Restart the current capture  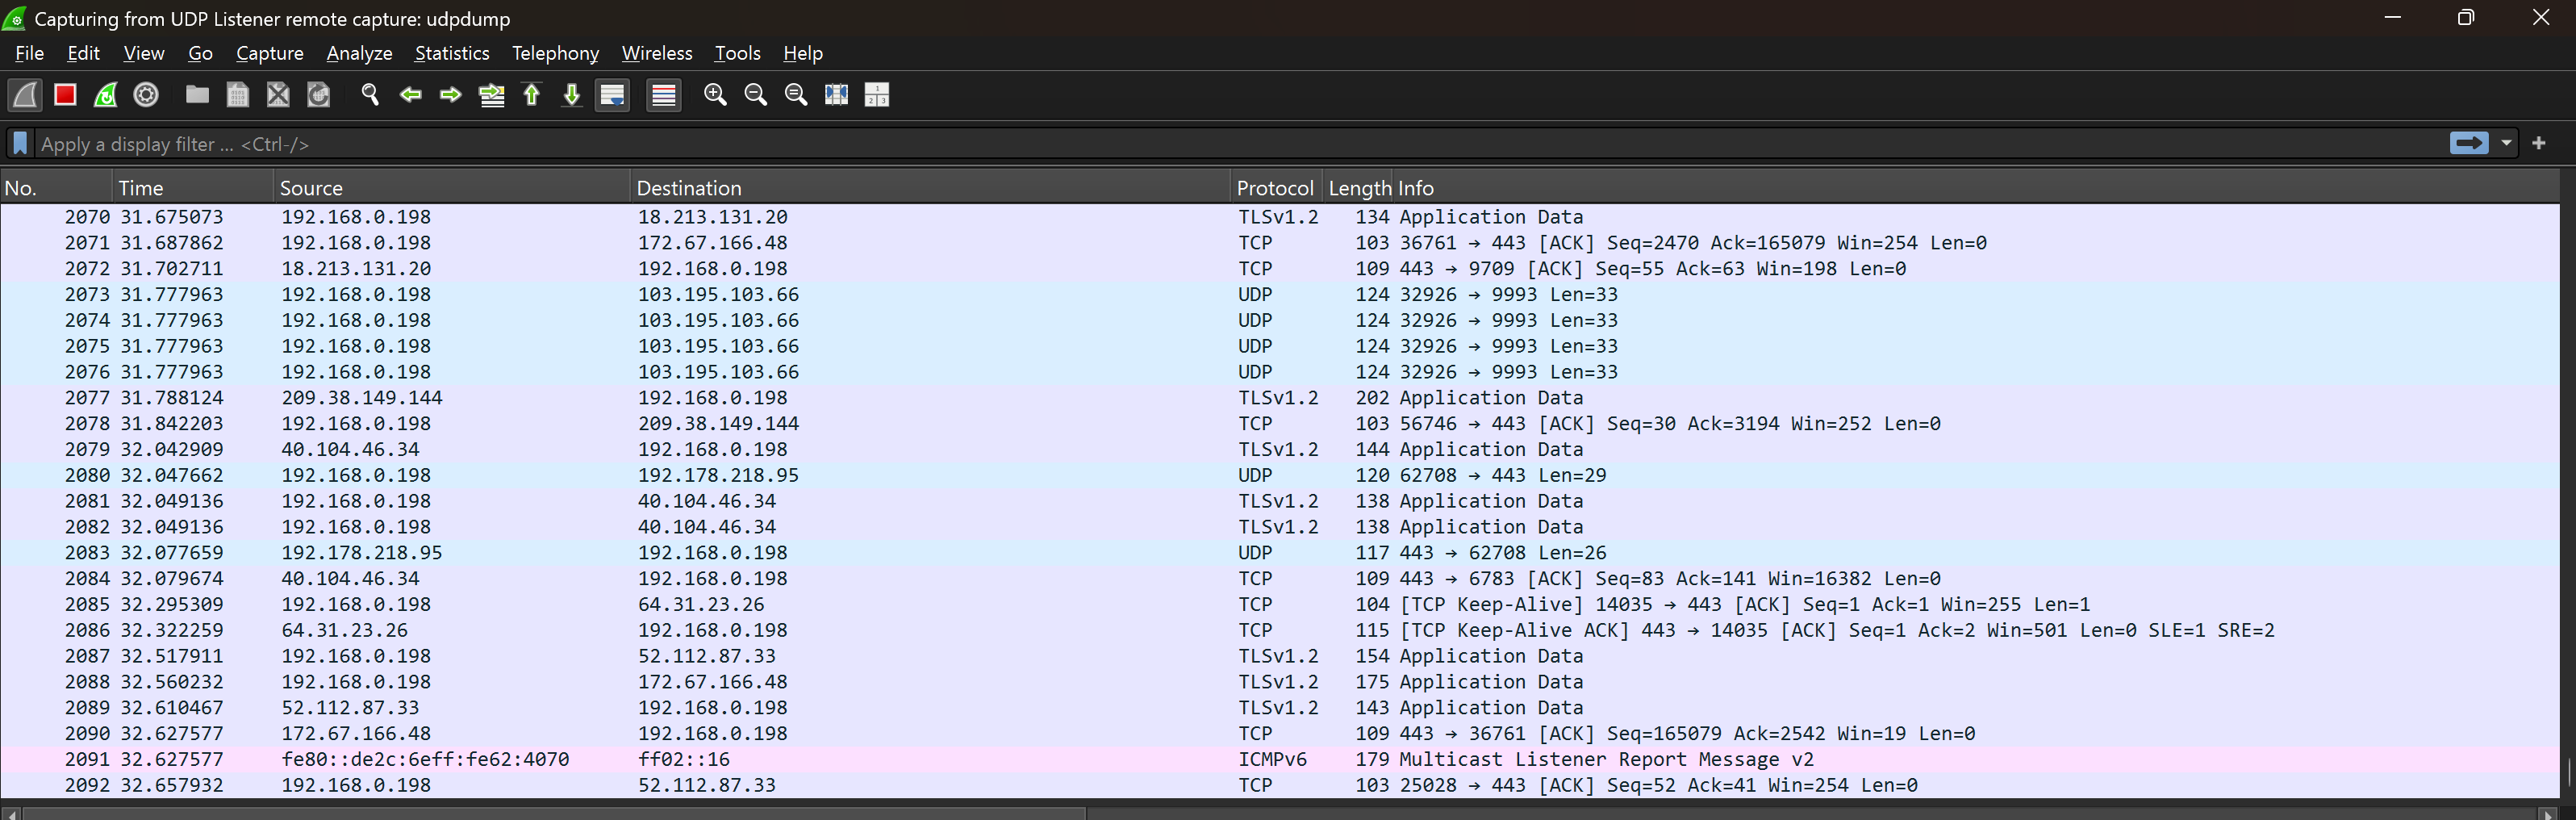pos(105,95)
